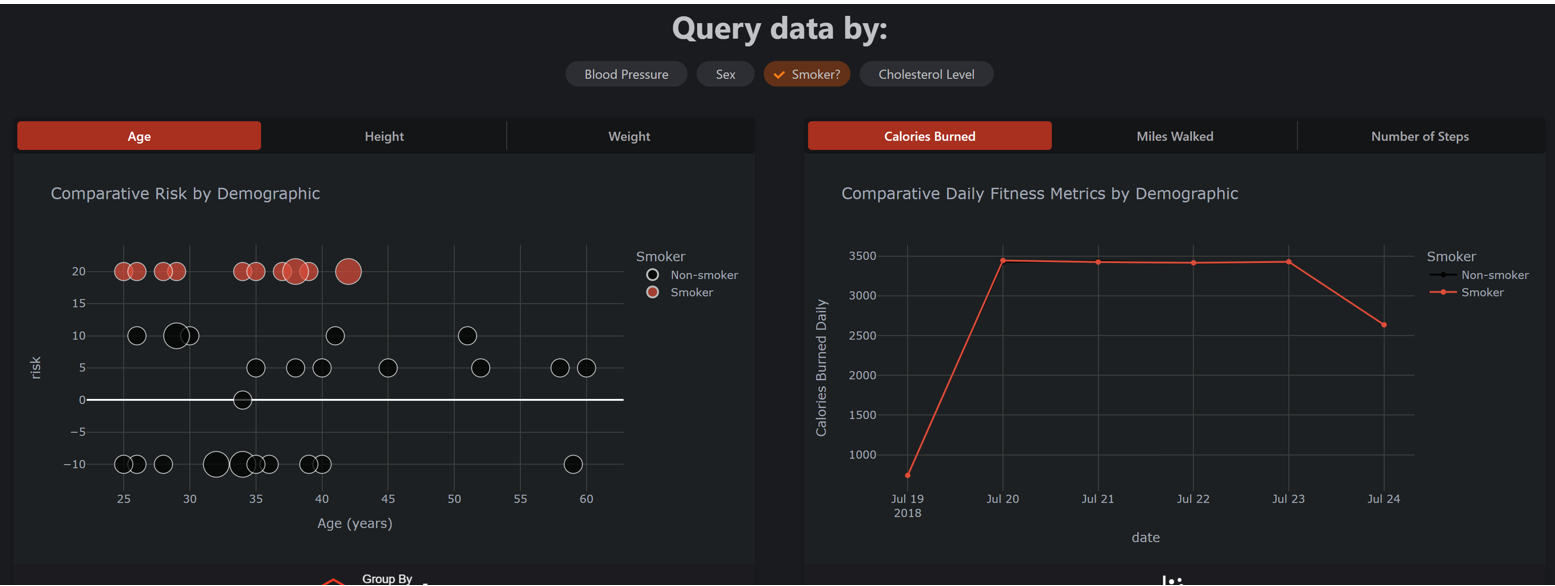Image resolution: width=1555 pixels, height=586 pixels.
Task: Click the Group By label below risk chart
Action: click(386, 579)
